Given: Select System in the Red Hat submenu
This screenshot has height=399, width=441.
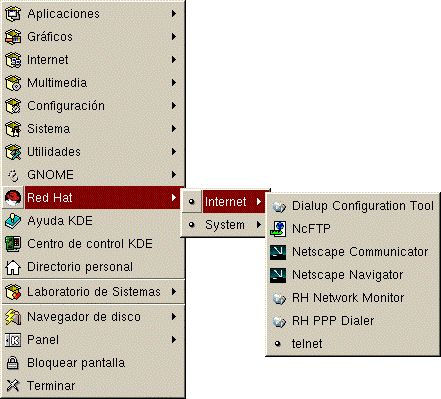Looking at the screenshot, I should coord(225,225).
